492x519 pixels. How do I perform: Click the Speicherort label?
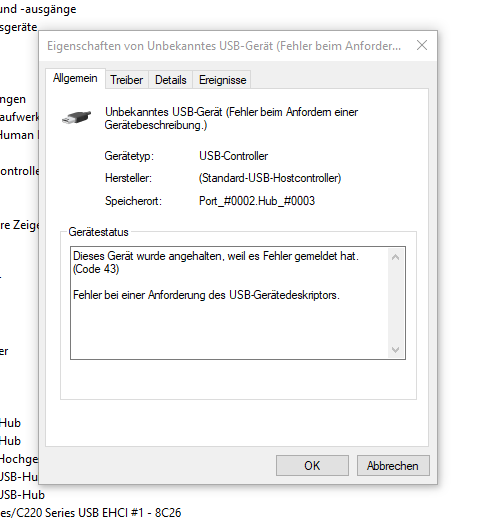[x=133, y=201]
